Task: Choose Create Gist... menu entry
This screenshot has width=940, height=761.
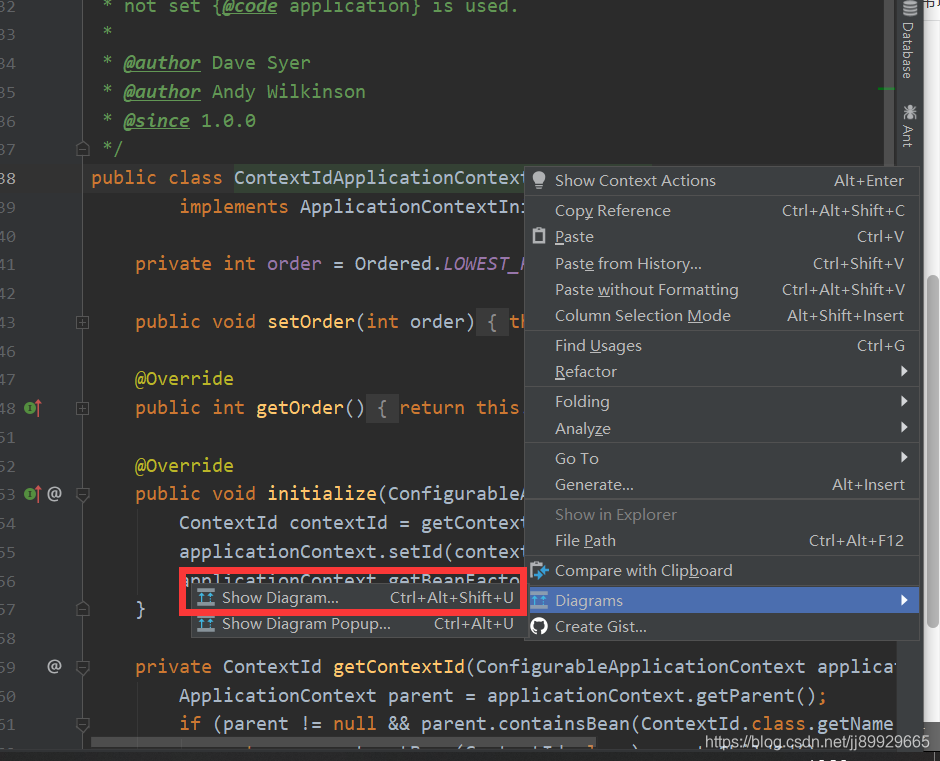Action: pyautogui.click(x=722, y=626)
